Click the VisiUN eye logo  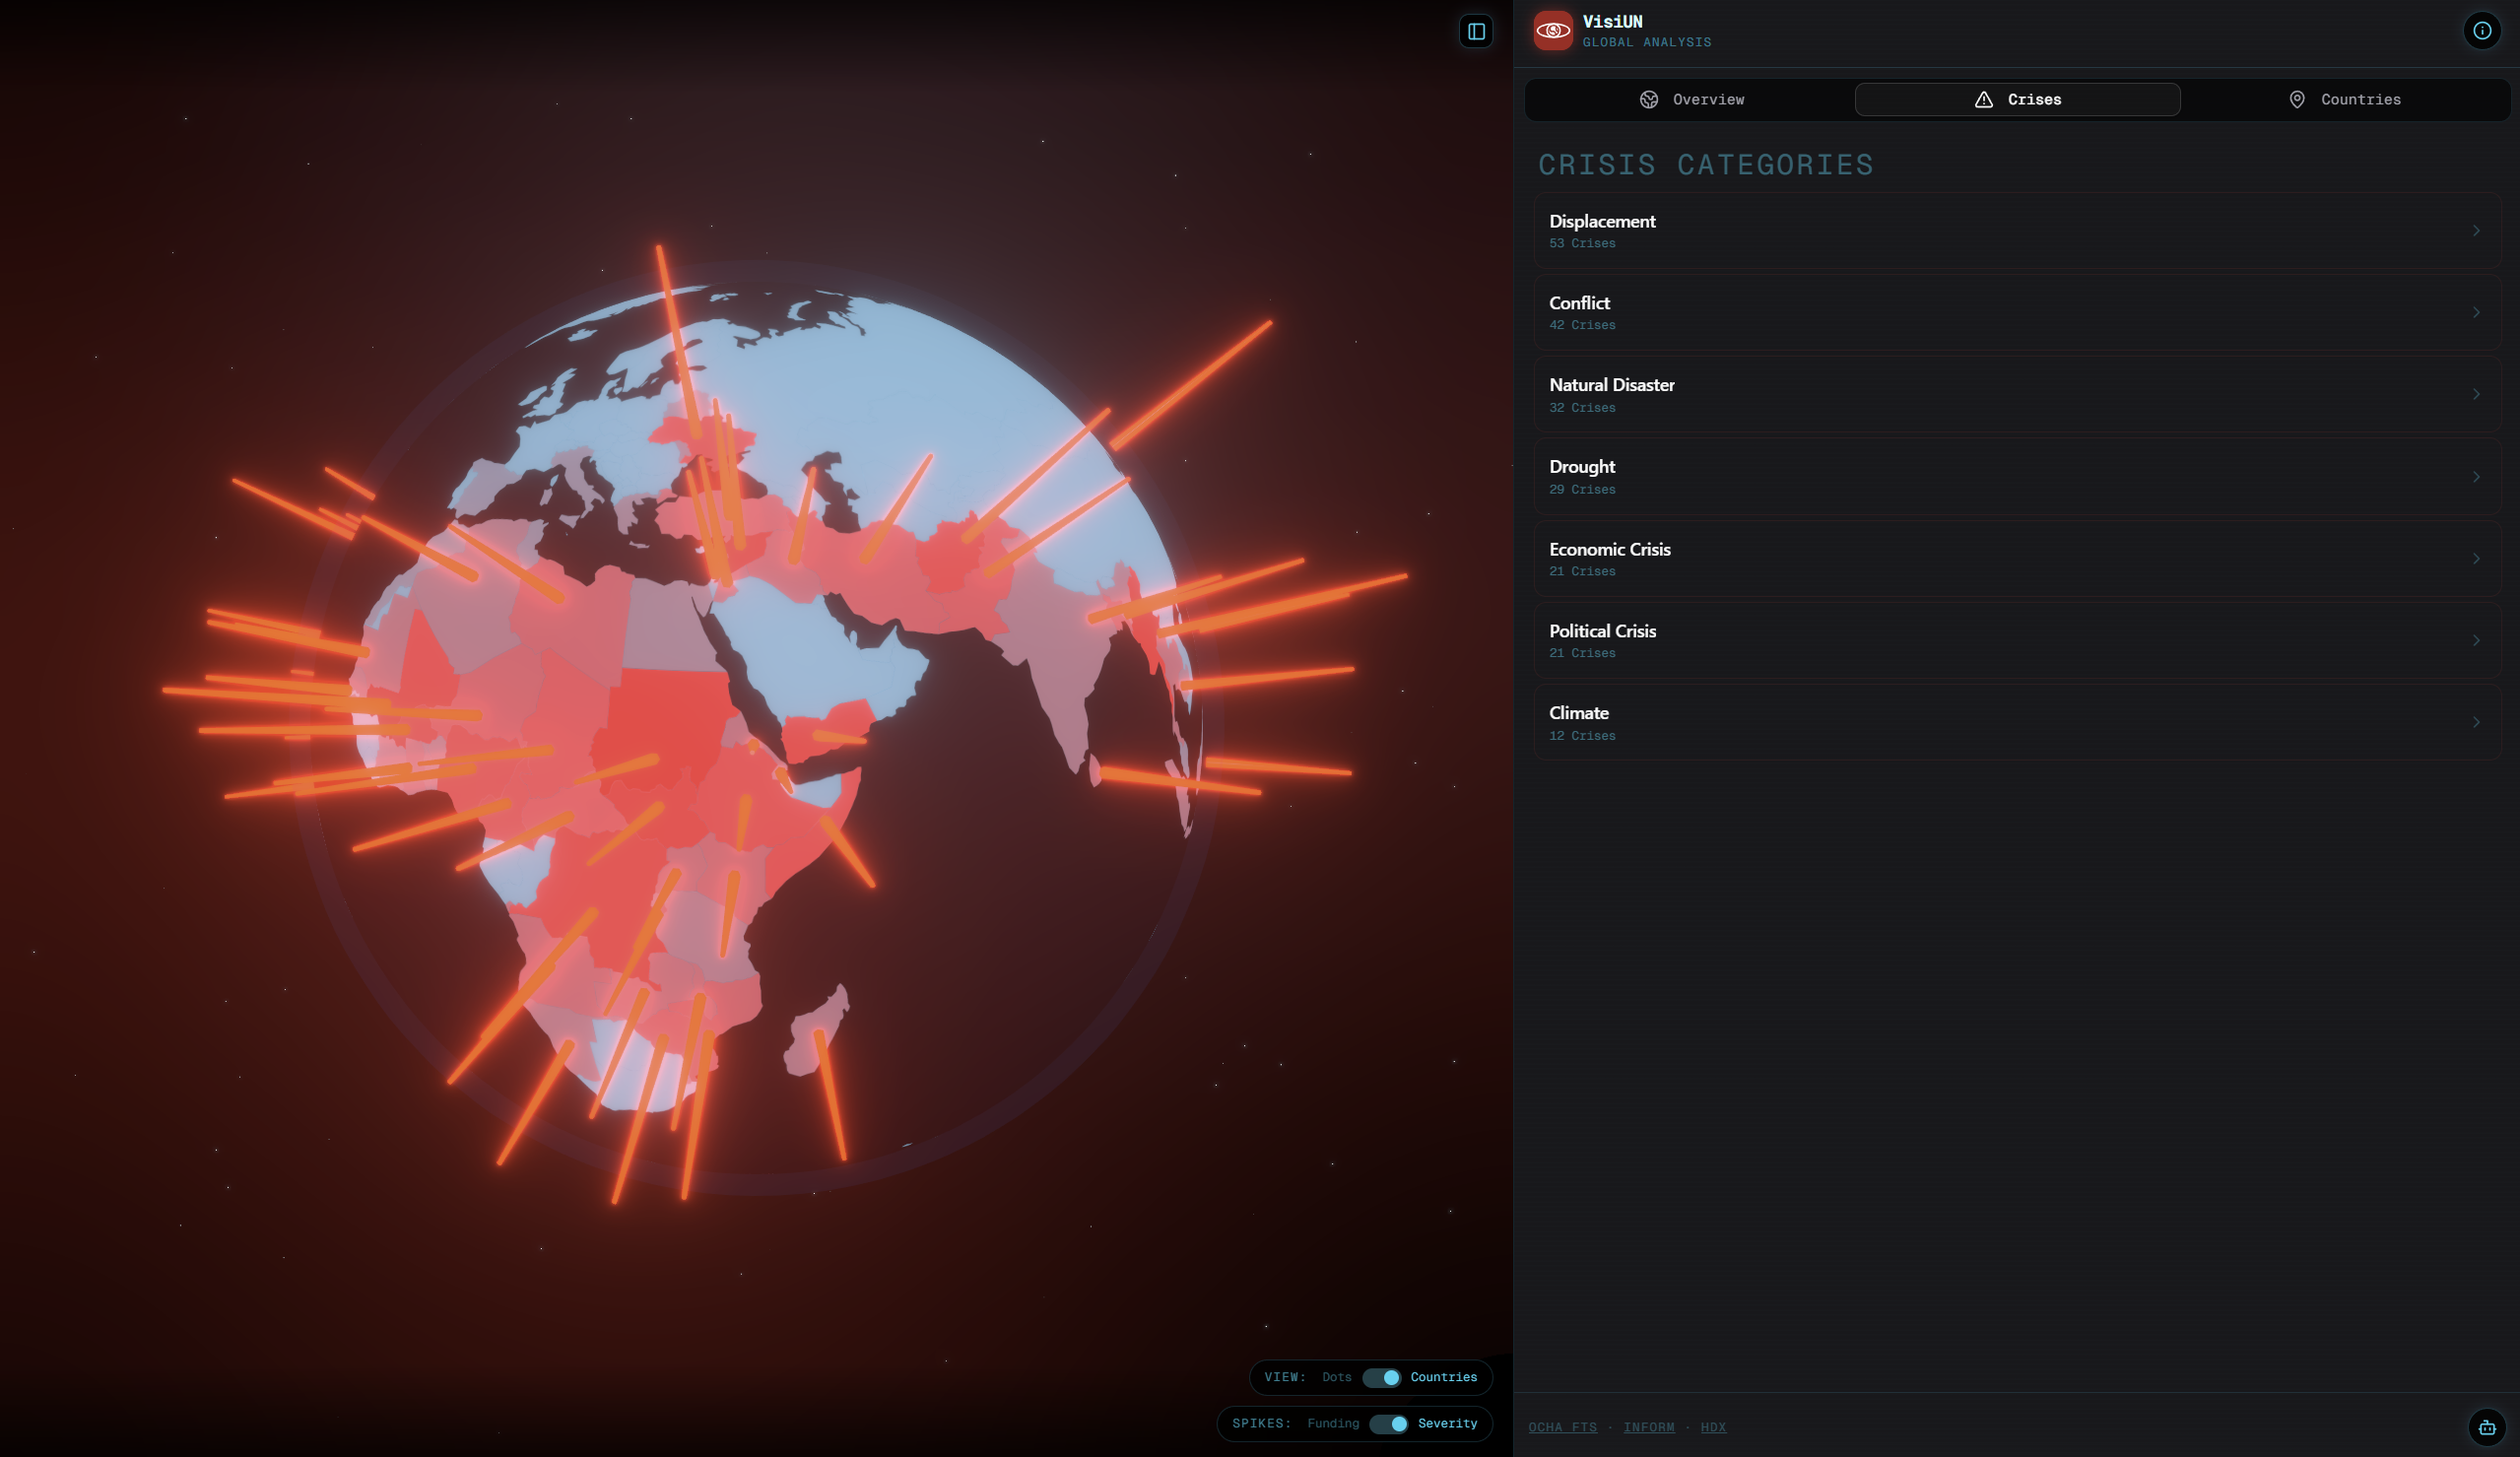click(x=1553, y=31)
